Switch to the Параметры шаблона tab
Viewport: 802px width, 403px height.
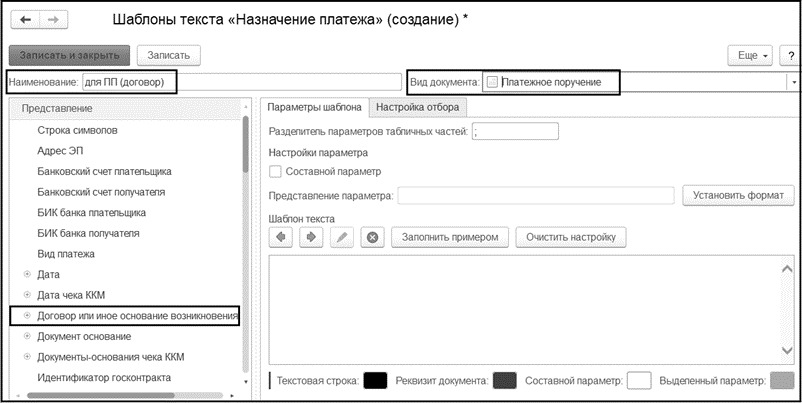click(x=315, y=107)
